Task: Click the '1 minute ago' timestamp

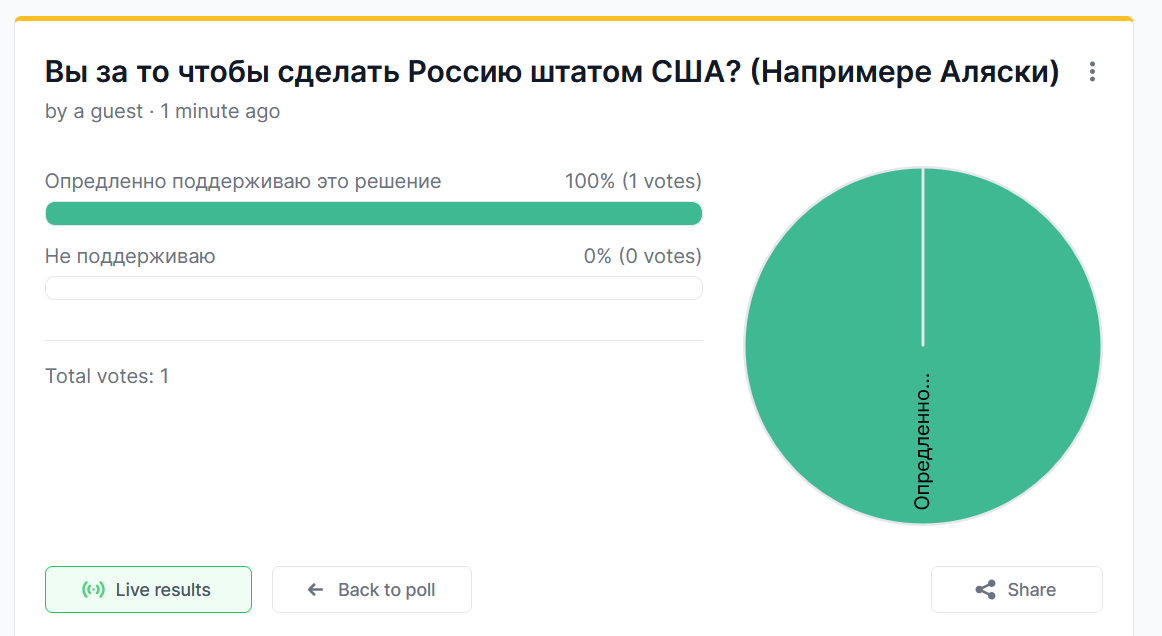Action: pos(220,112)
